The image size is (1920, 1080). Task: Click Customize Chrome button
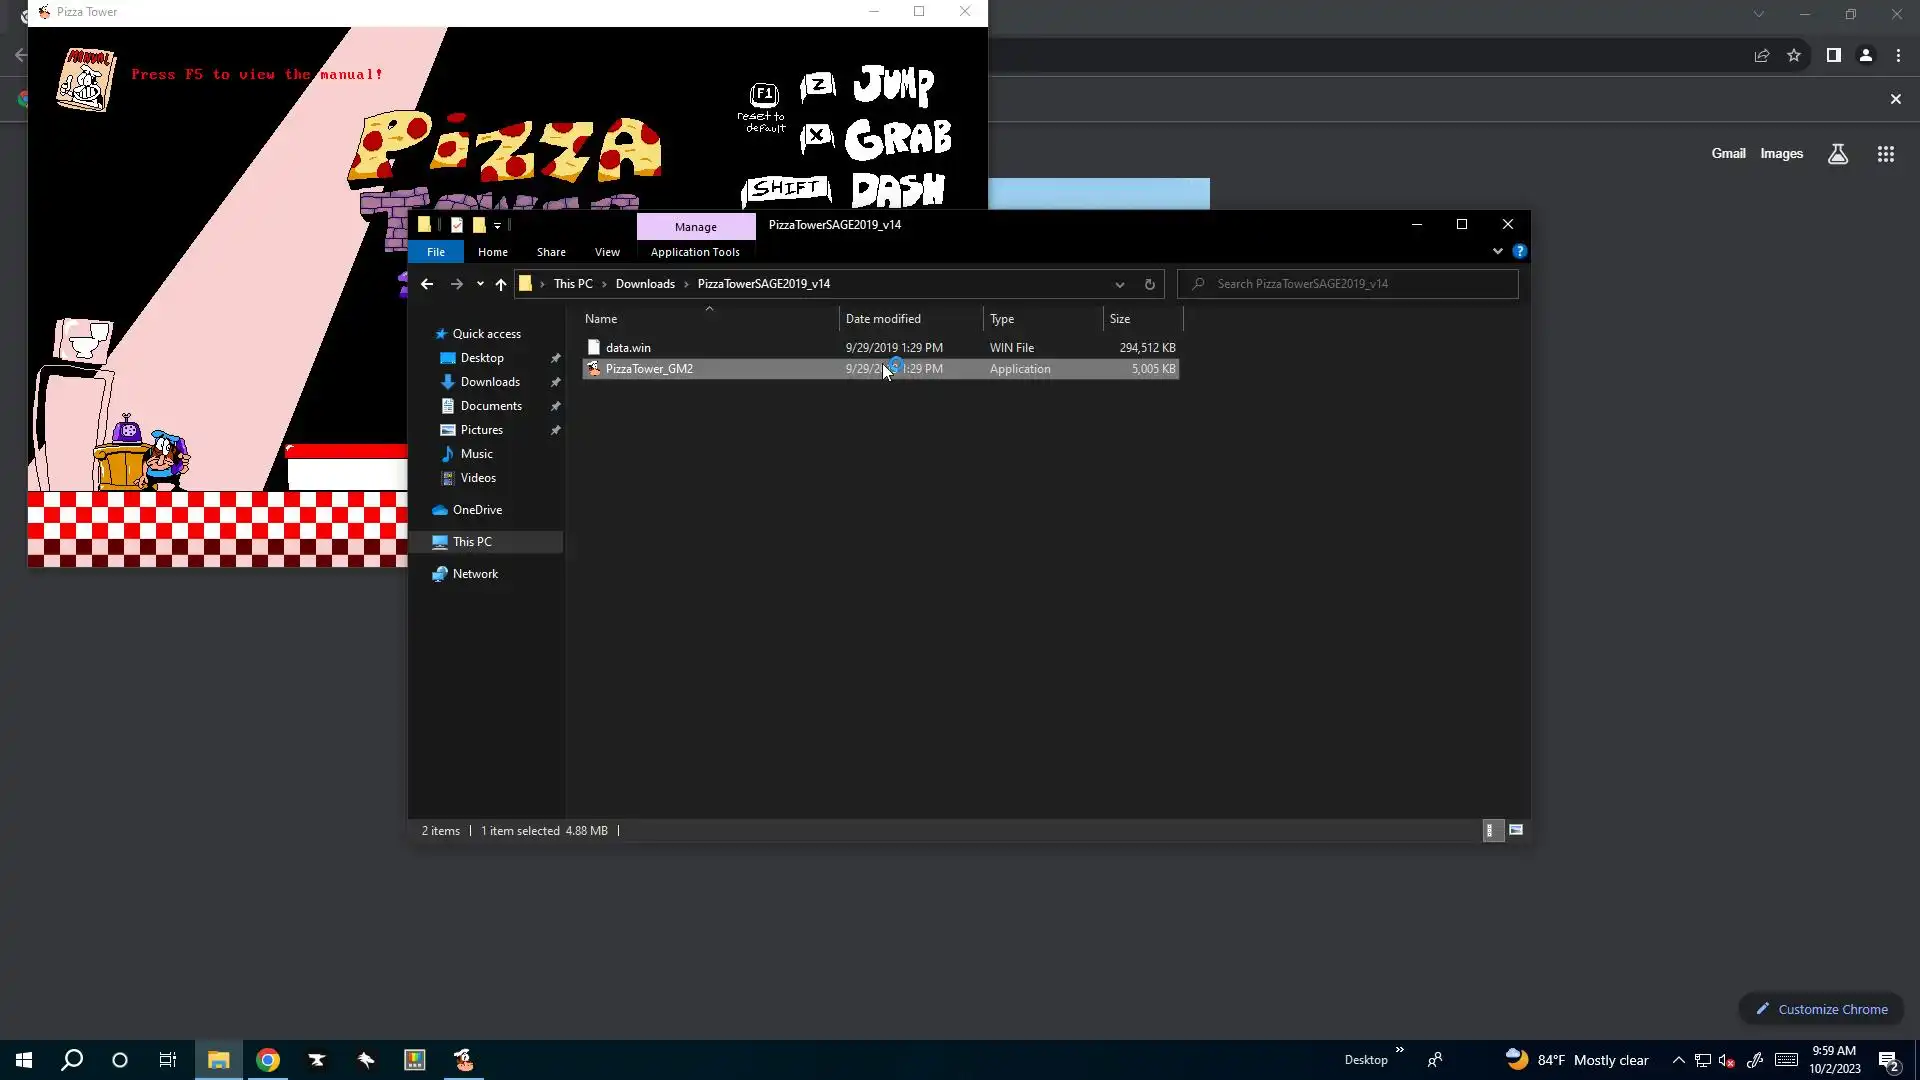coord(1821,1009)
